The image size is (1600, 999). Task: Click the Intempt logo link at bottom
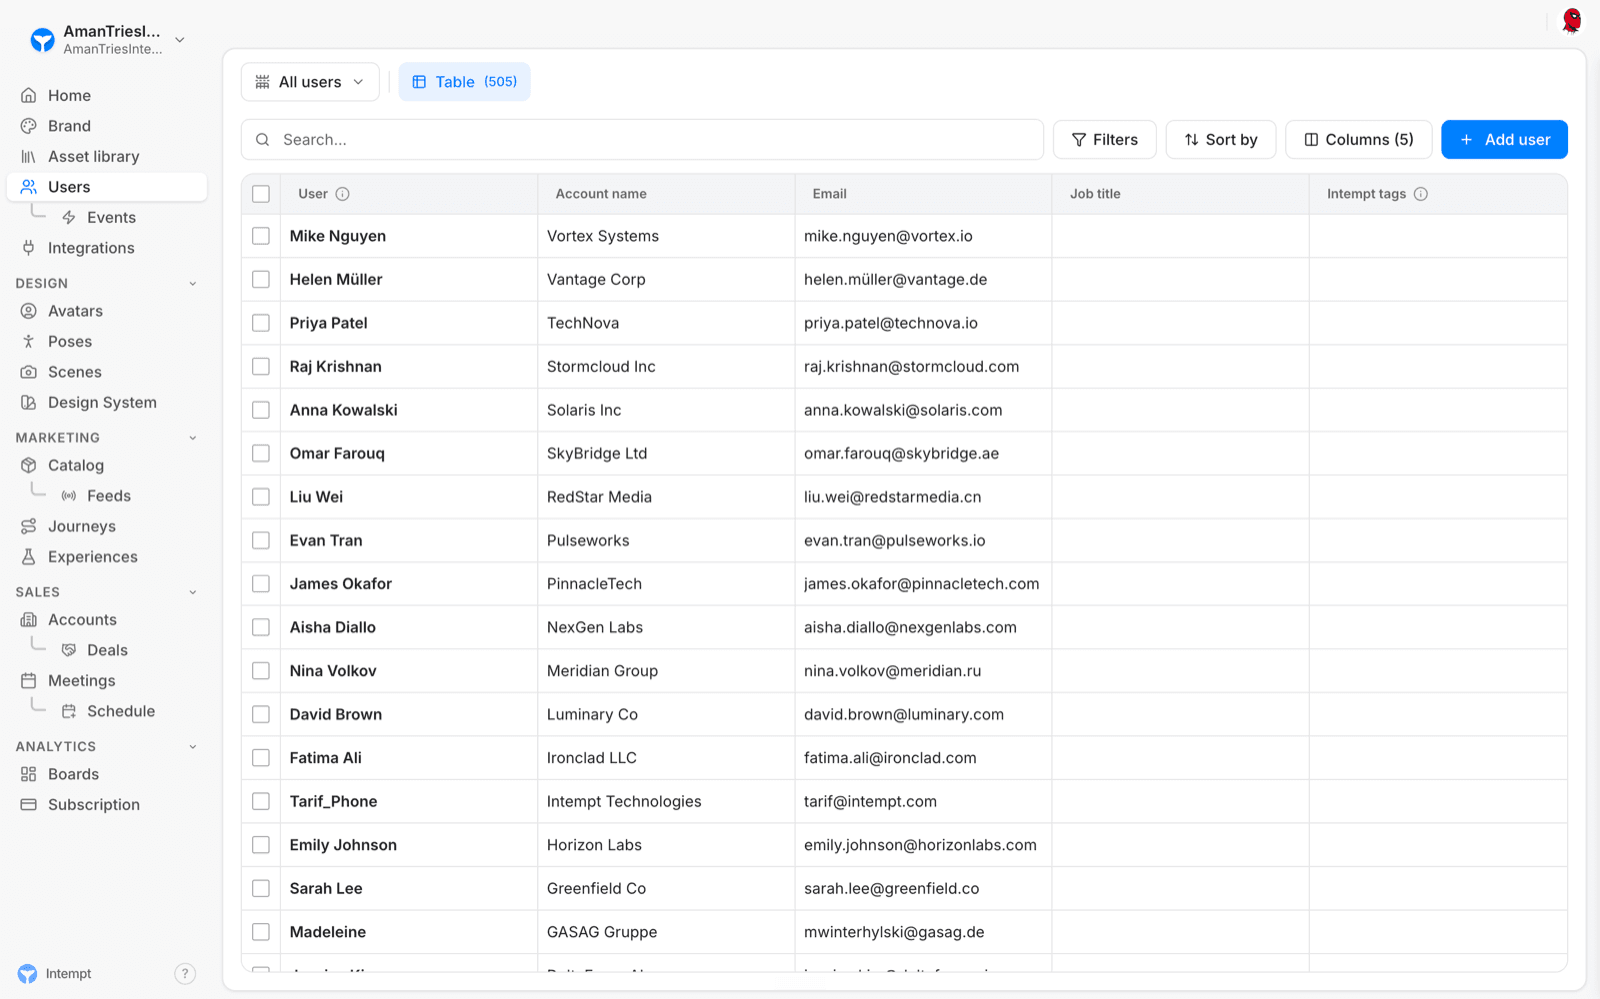point(55,974)
